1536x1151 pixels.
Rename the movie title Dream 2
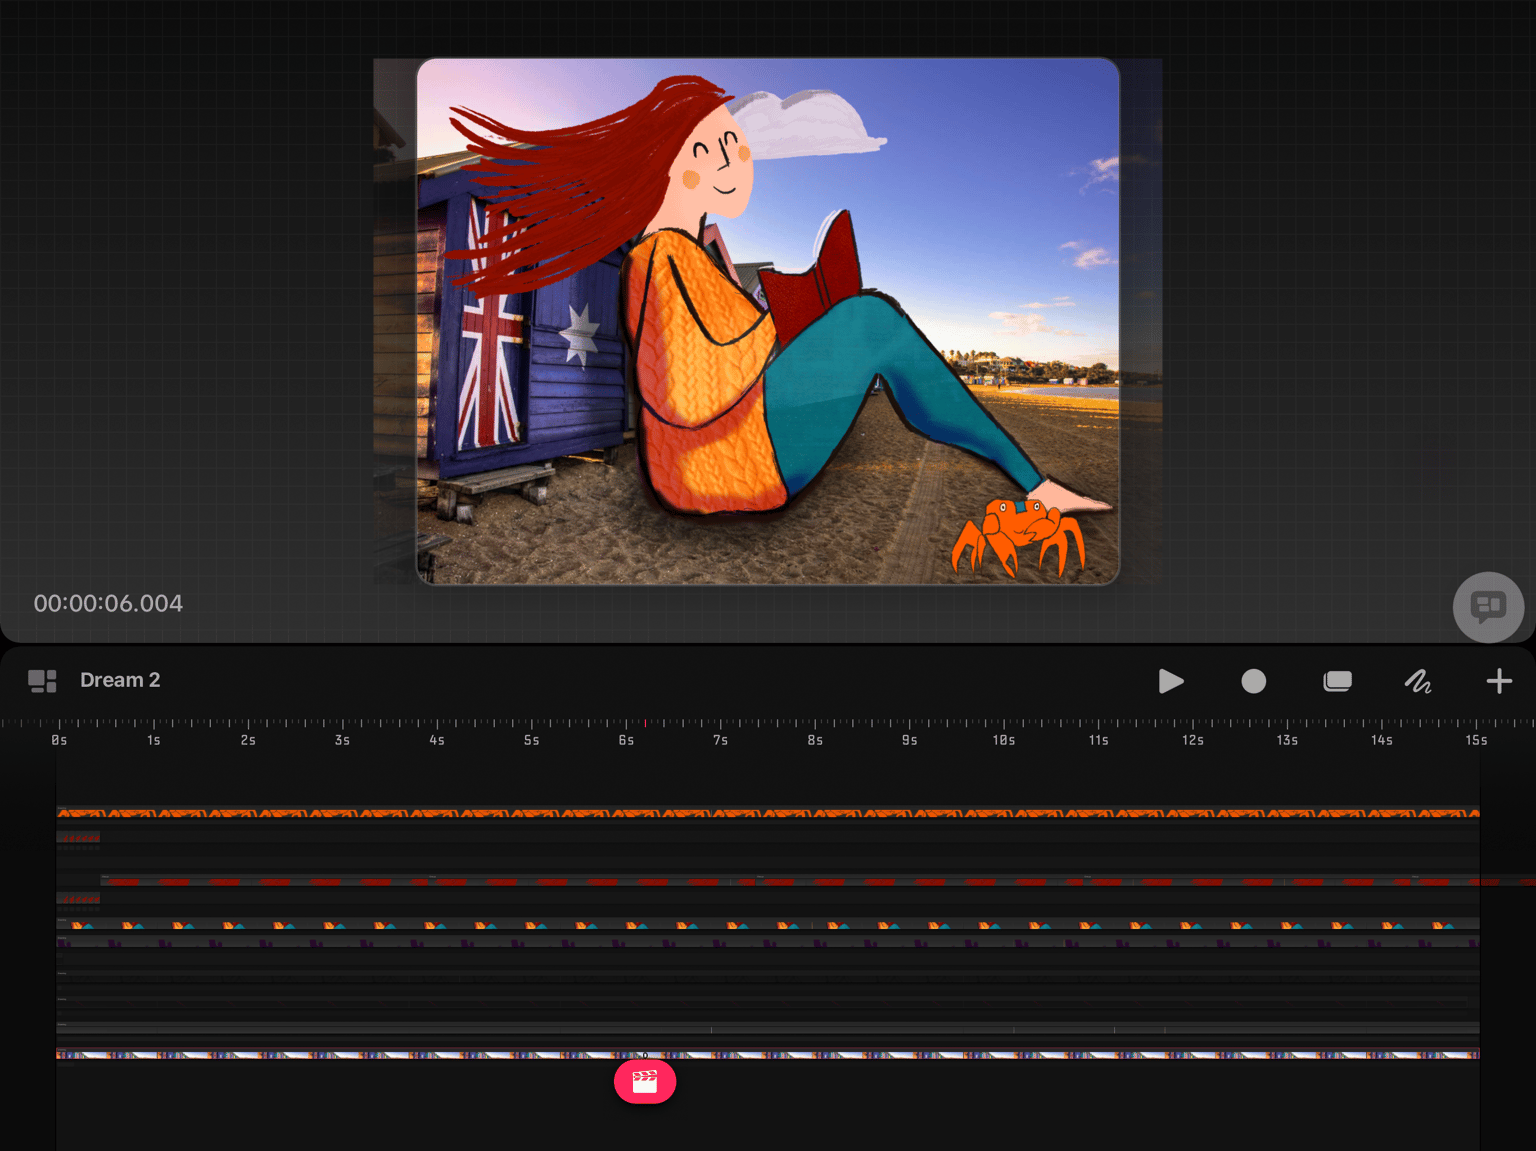pyautogui.click(x=120, y=680)
